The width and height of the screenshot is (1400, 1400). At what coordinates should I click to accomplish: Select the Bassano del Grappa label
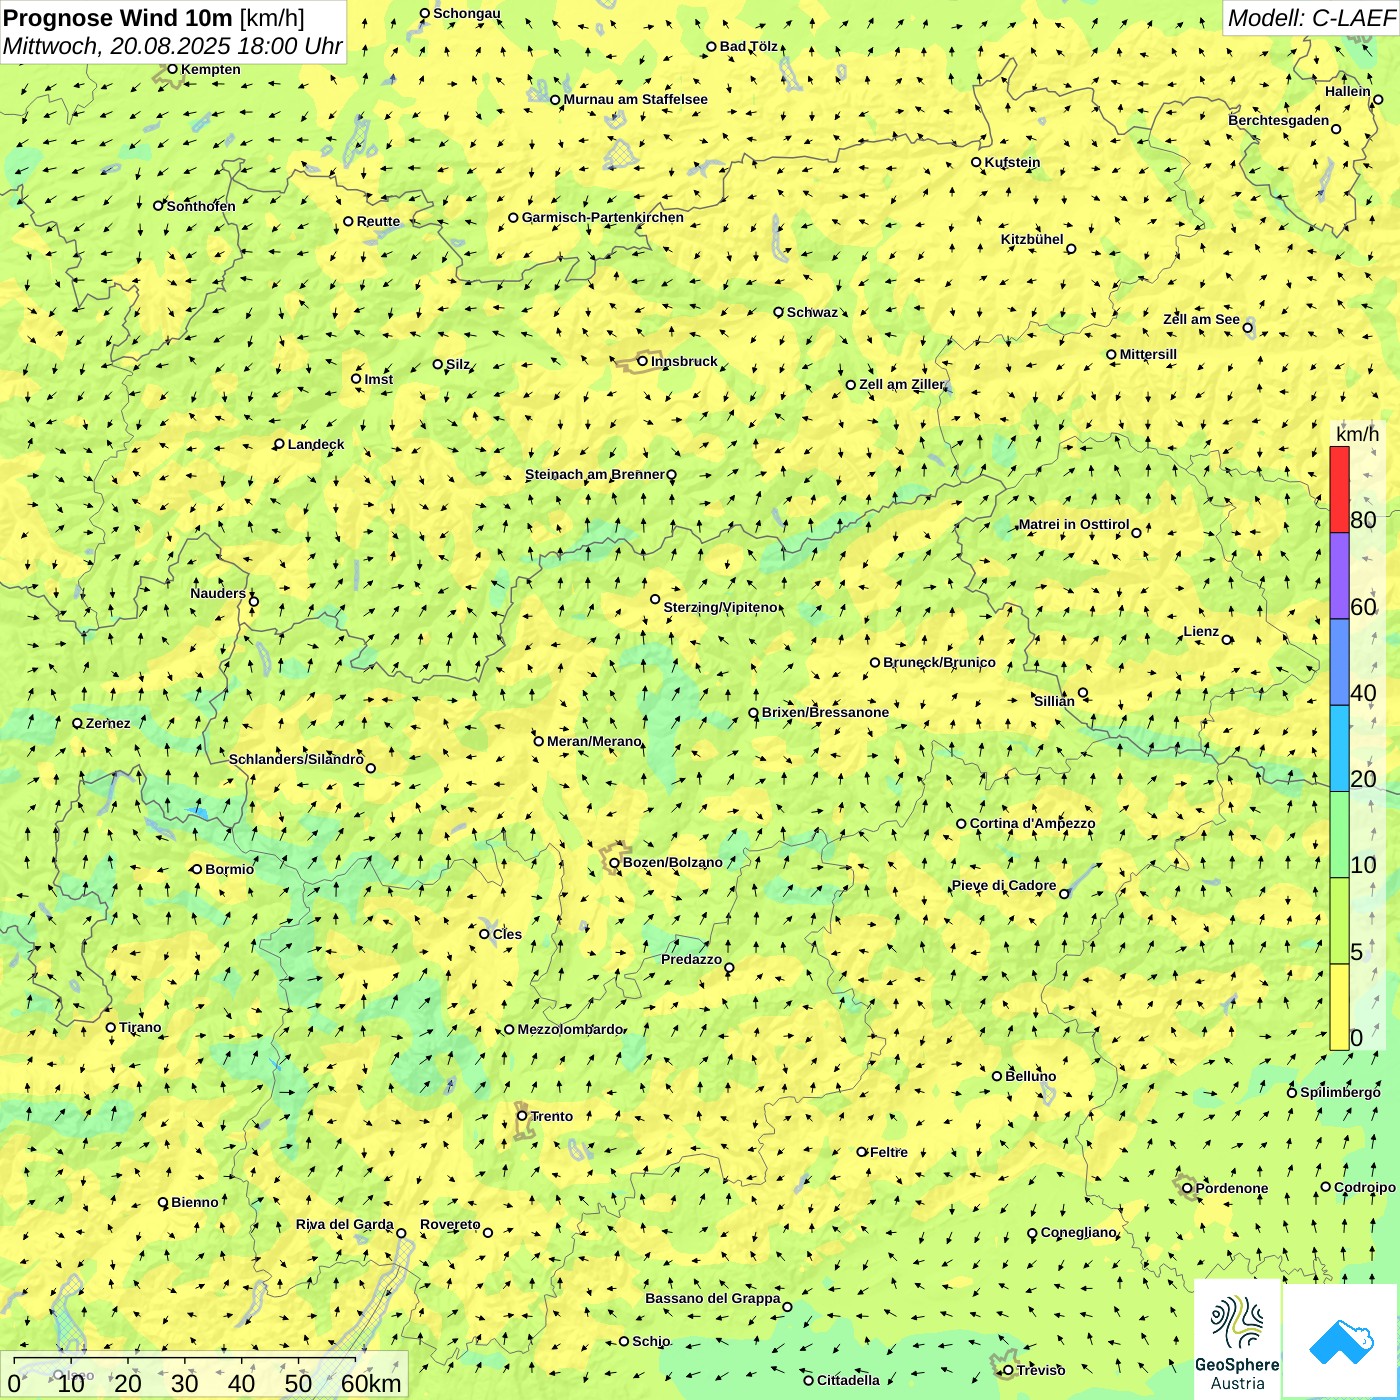tap(713, 1298)
